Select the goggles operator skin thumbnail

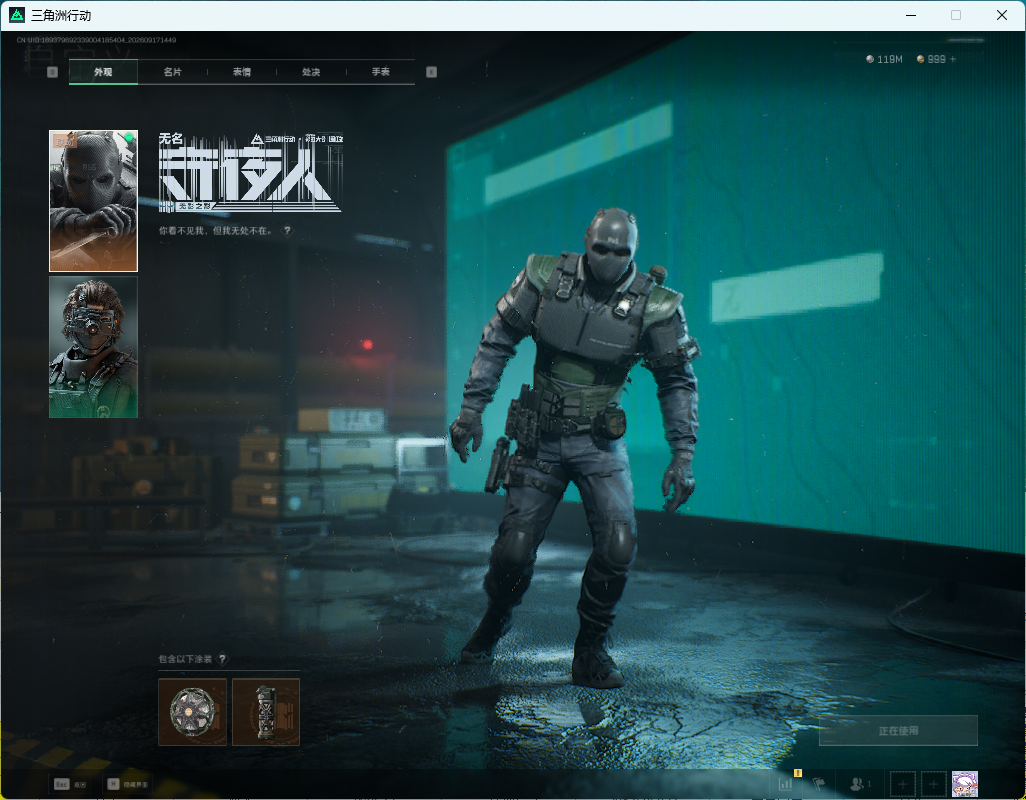94,347
